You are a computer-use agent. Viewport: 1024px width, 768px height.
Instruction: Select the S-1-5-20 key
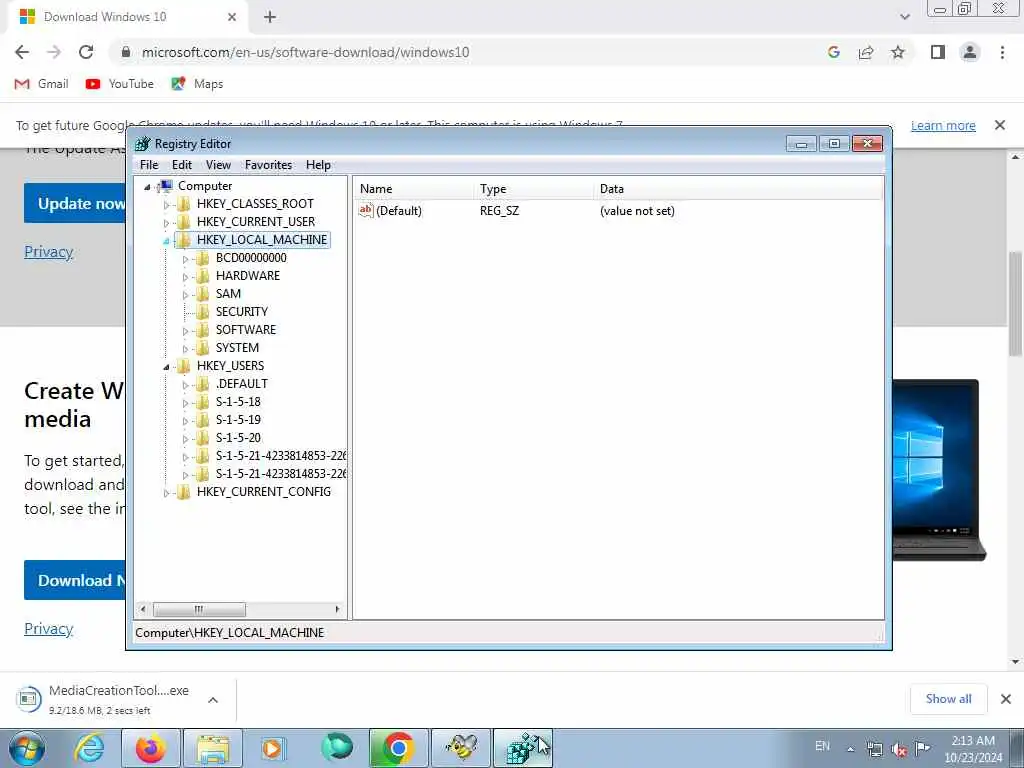(238, 438)
